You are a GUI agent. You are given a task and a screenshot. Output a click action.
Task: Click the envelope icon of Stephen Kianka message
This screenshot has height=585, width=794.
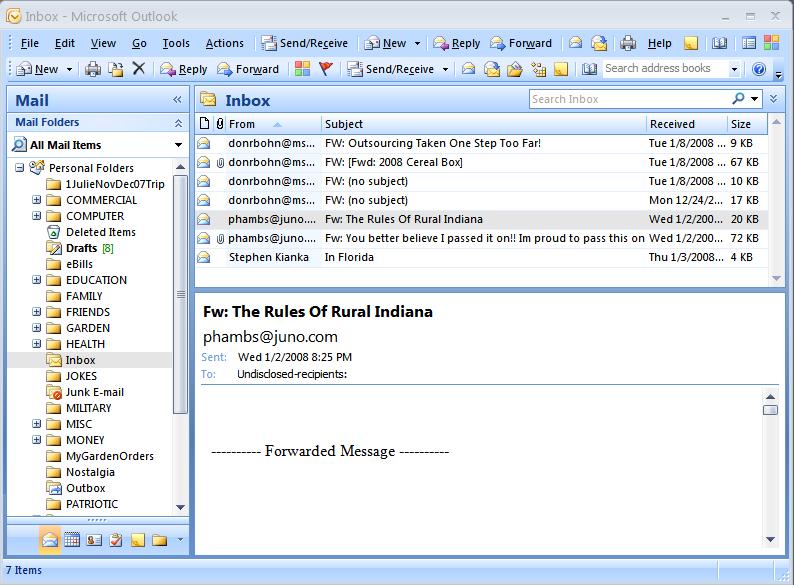204,257
